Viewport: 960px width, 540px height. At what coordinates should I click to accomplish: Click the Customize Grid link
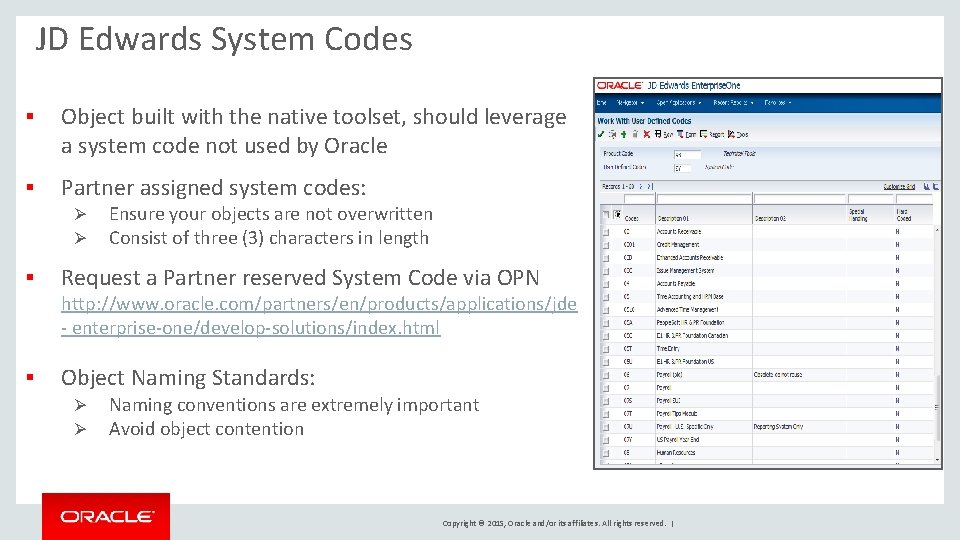[899, 187]
